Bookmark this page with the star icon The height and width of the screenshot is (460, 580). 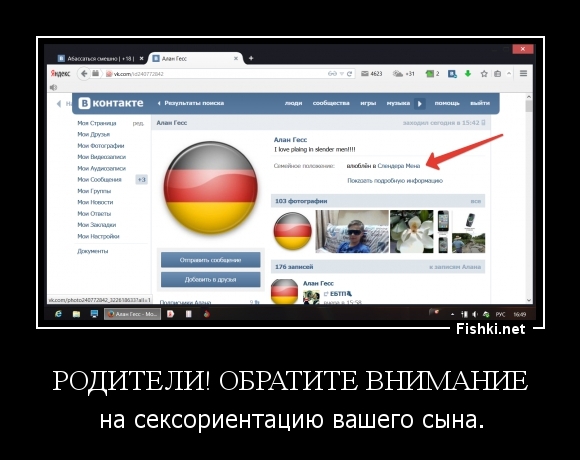pos(484,74)
